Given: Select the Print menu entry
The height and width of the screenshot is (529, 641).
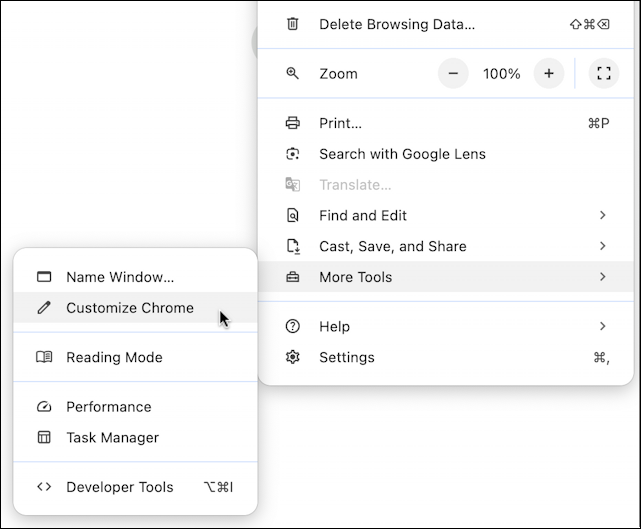Looking at the screenshot, I should click(x=446, y=123).
